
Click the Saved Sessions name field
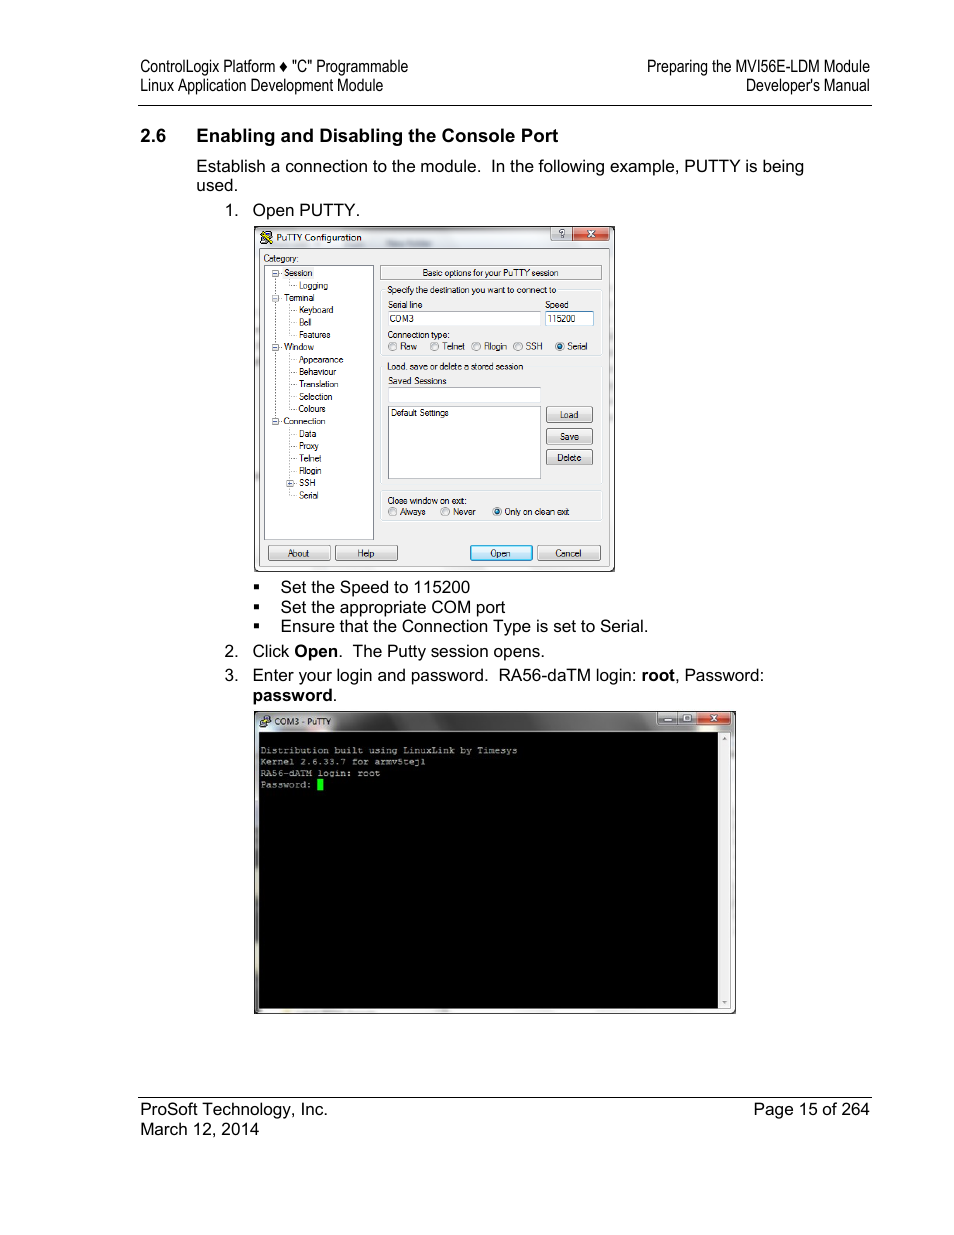pyautogui.click(x=464, y=395)
